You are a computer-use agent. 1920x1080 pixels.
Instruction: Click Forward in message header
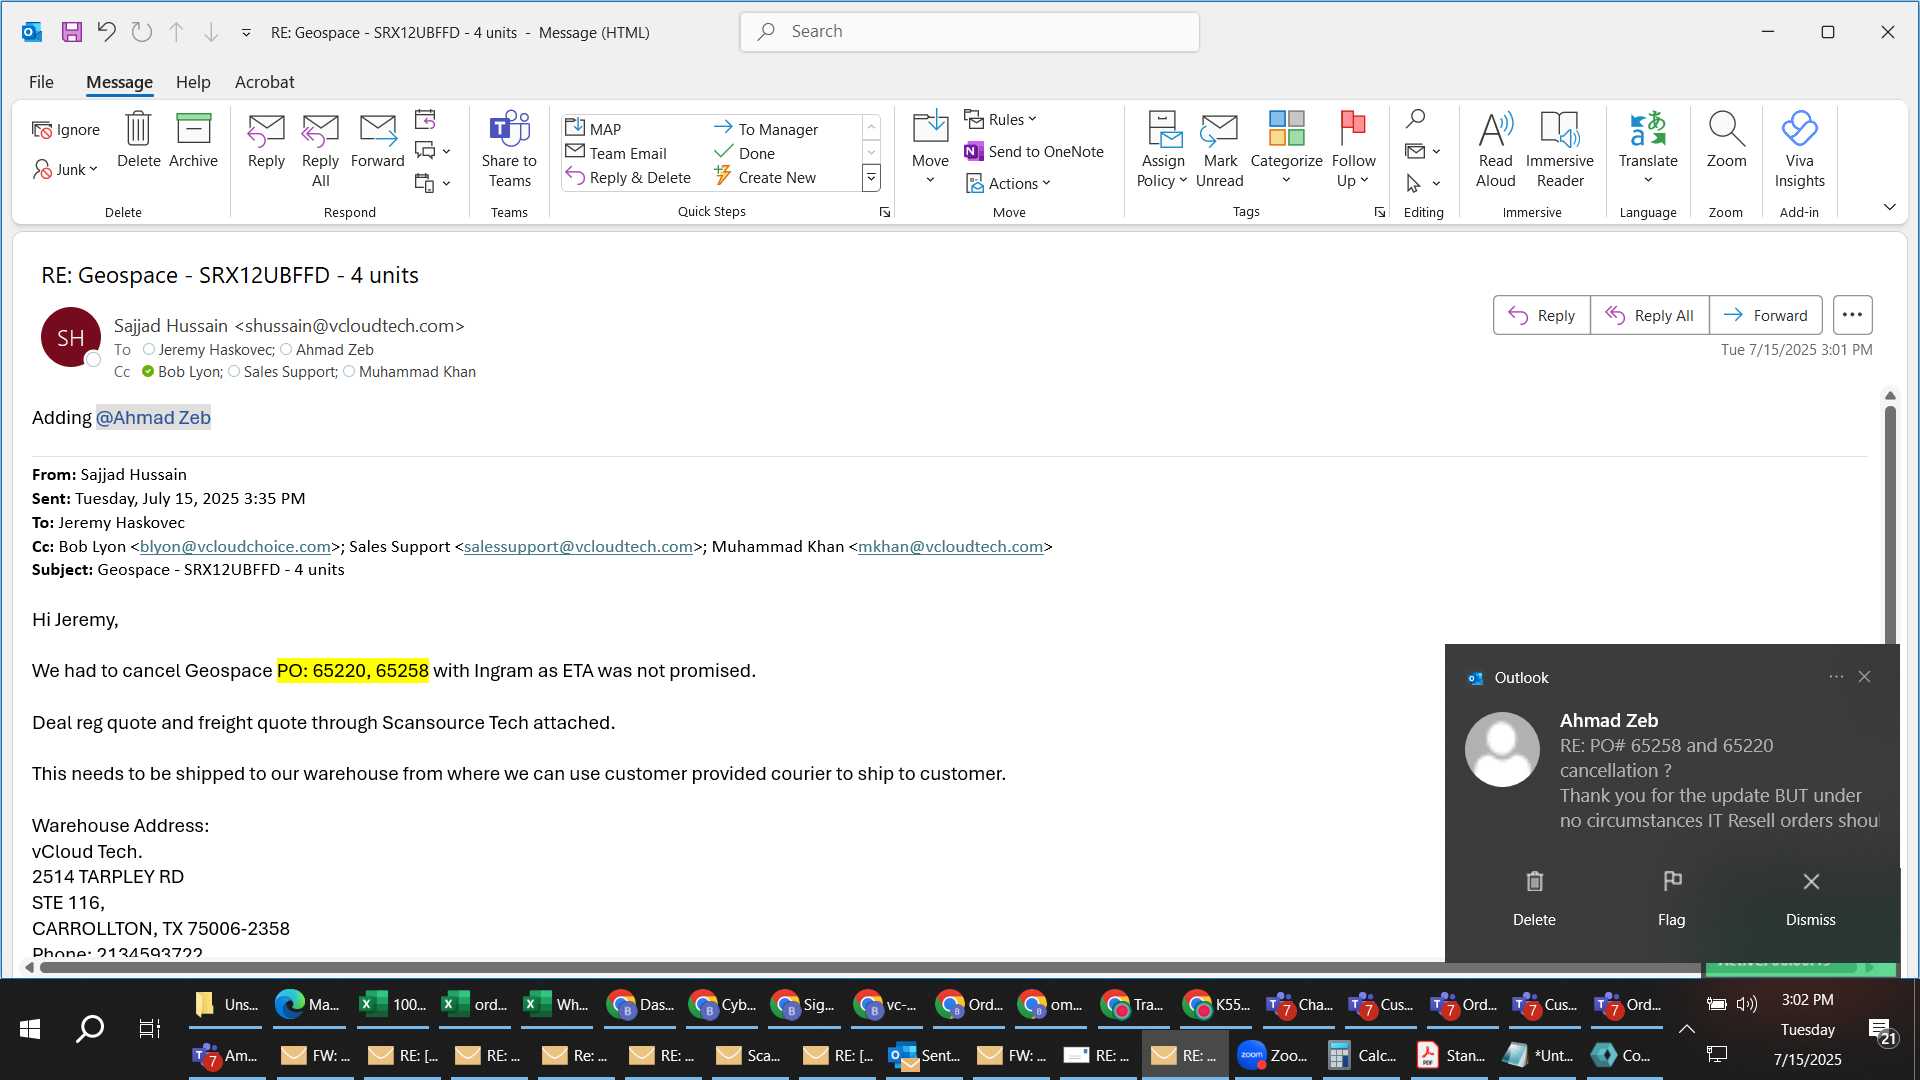(x=1765, y=315)
